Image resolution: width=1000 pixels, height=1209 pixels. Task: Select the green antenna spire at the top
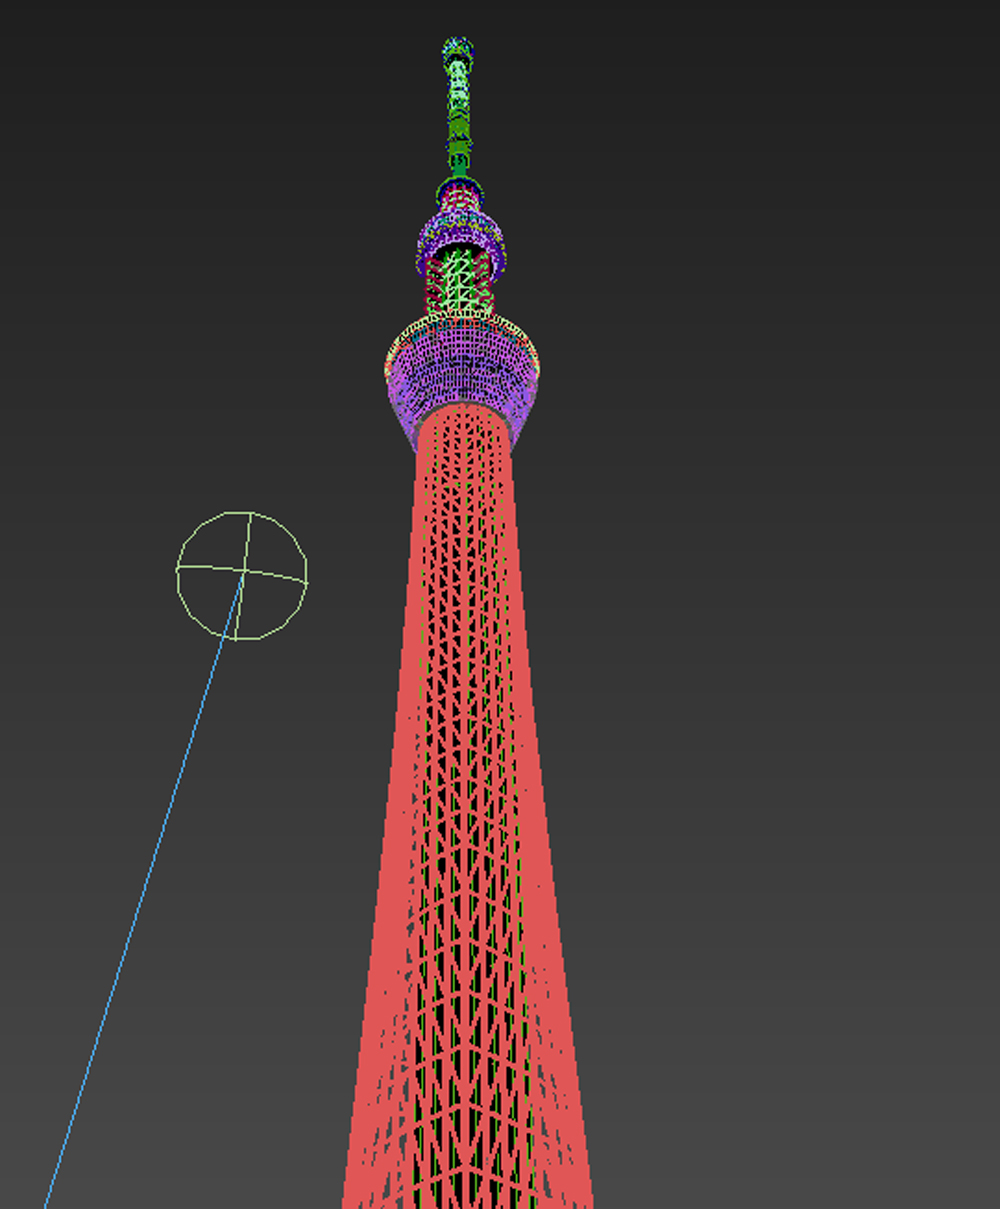(x=457, y=100)
